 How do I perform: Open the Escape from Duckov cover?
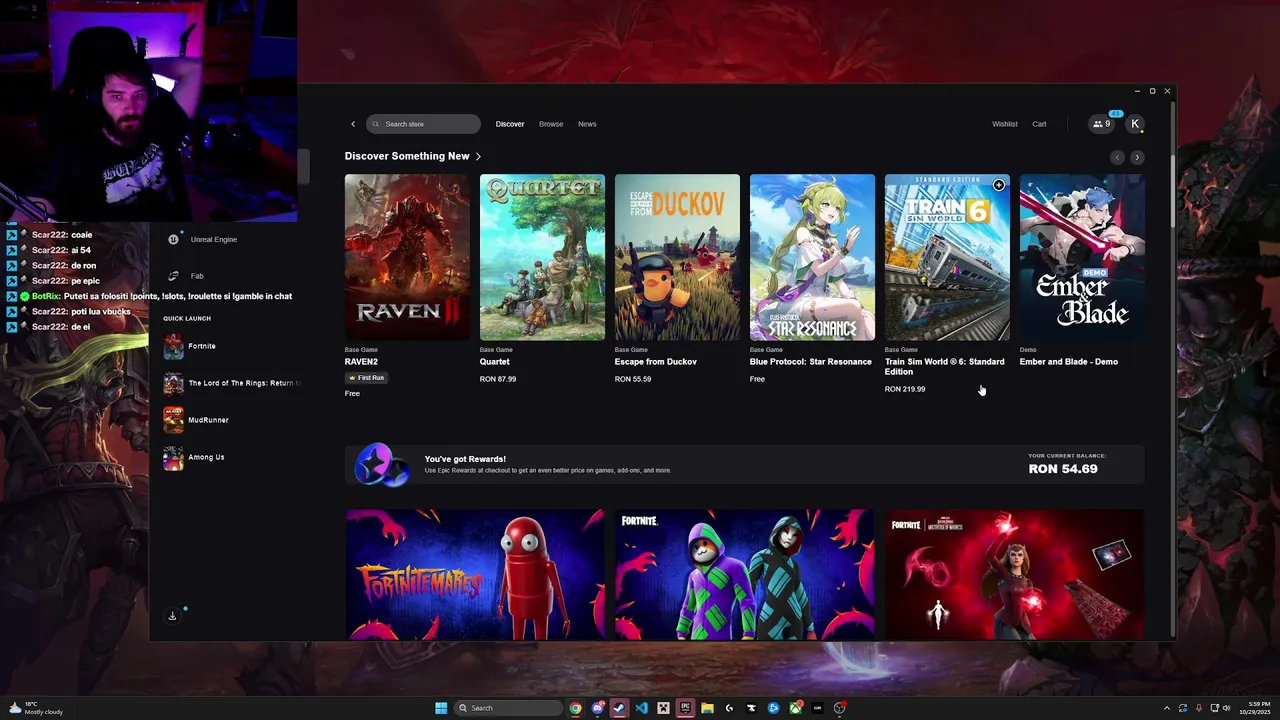[x=677, y=257]
